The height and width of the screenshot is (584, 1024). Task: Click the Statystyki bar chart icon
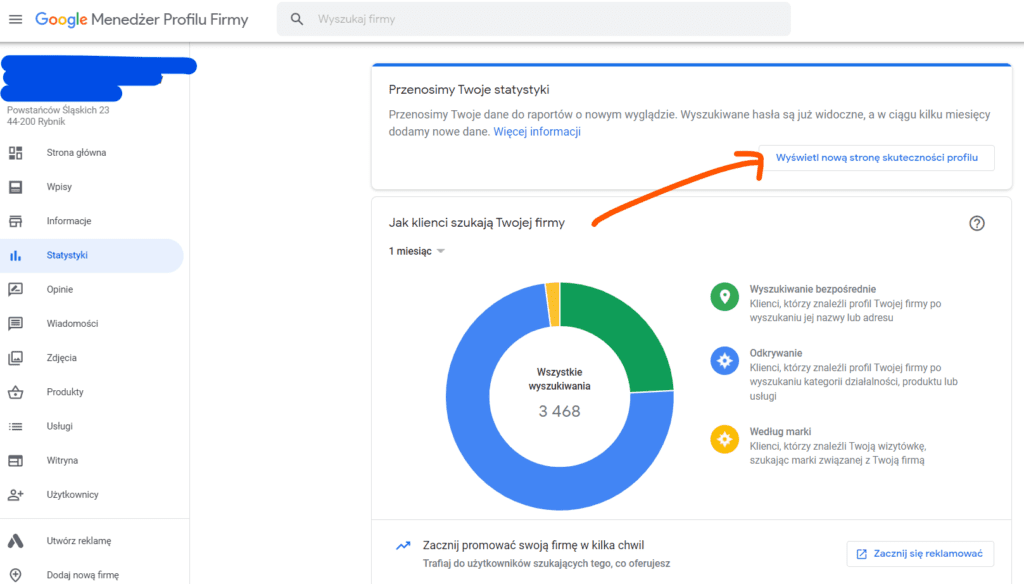coord(15,255)
